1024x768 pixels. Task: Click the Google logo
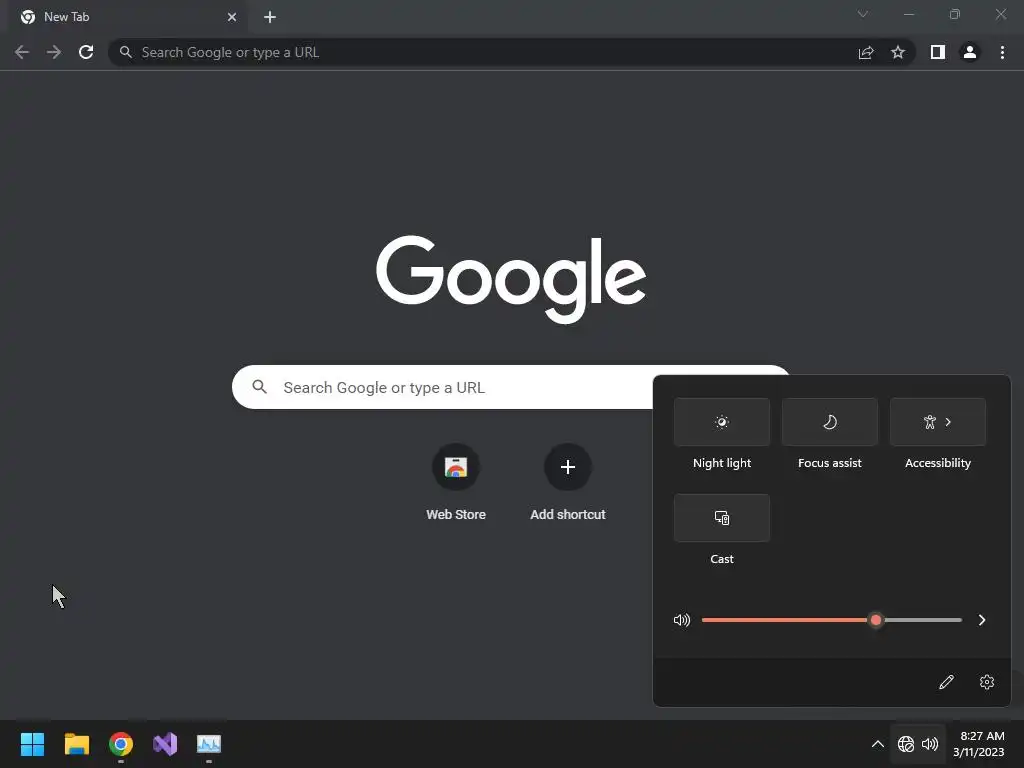pos(511,280)
